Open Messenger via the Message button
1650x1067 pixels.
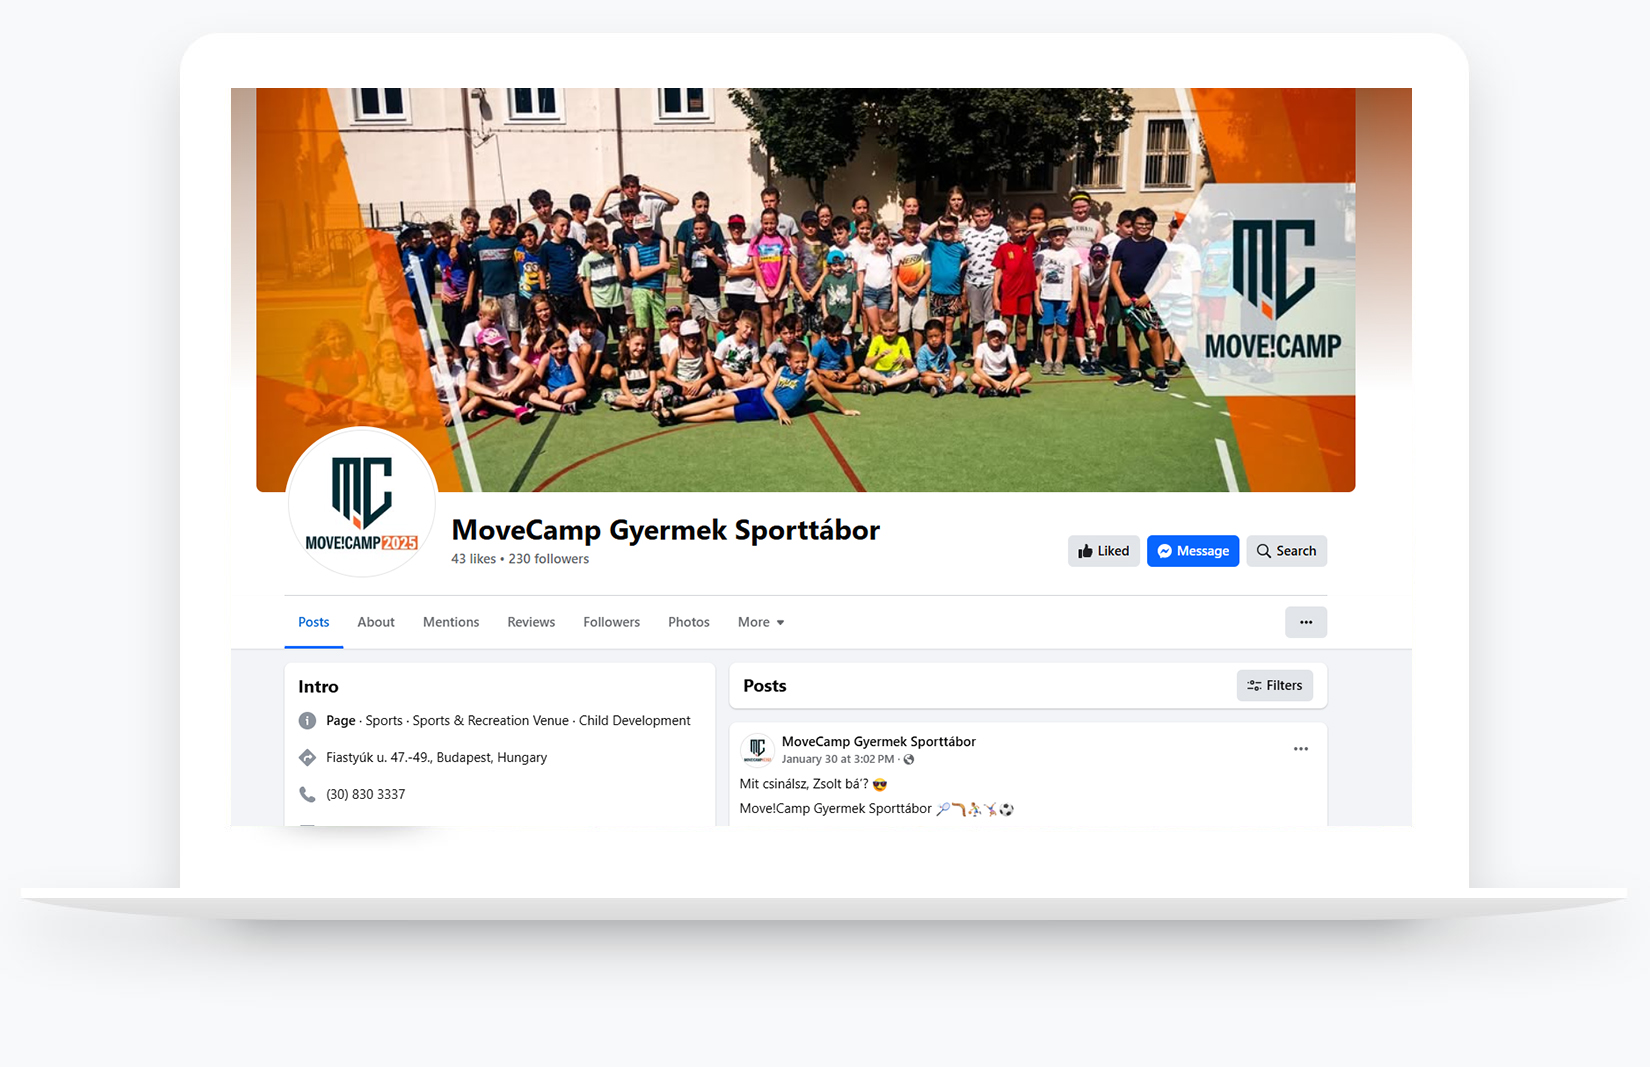point(1193,551)
